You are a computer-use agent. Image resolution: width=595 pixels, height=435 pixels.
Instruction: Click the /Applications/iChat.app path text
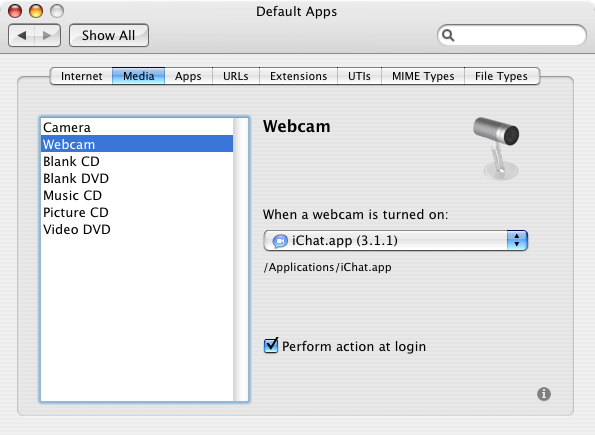(327, 267)
